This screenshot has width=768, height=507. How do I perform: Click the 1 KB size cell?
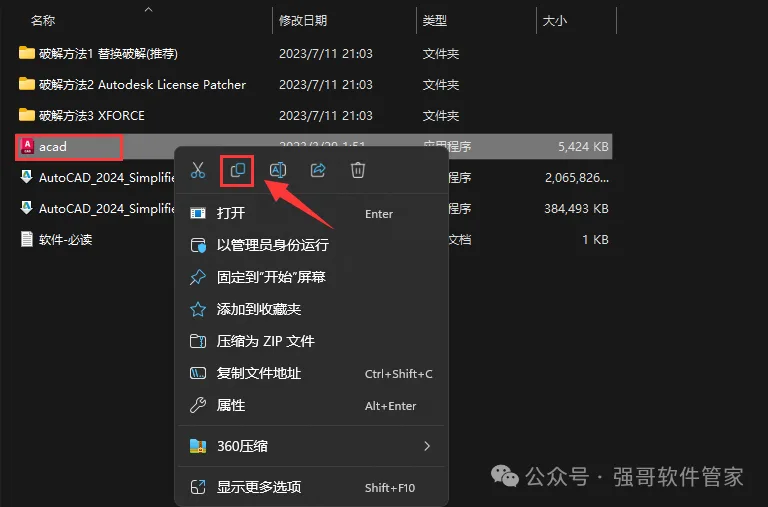pyautogui.click(x=595, y=240)
